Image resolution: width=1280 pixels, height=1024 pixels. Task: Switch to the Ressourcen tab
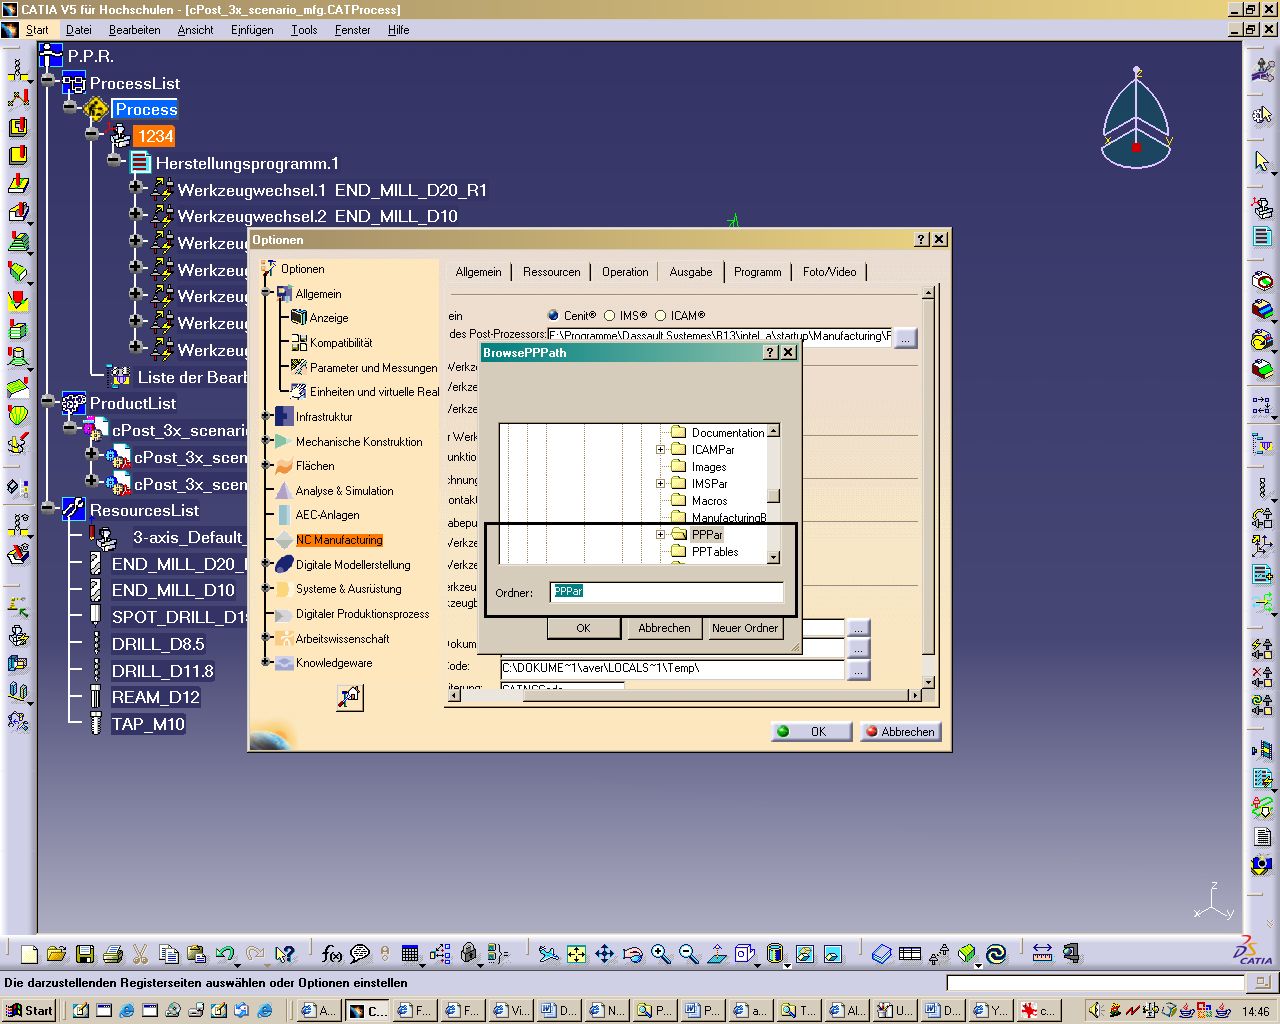(x=551, y=272)
